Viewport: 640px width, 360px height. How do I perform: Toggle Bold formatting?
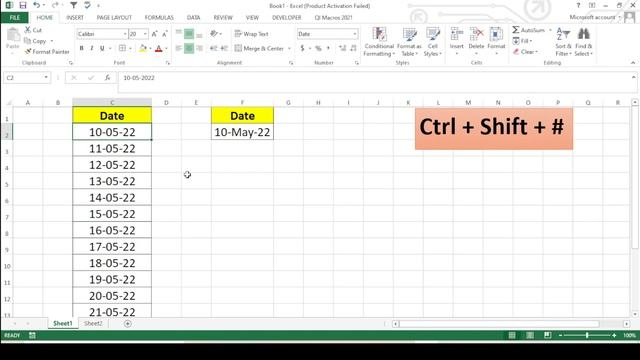[x=82, y=48]
